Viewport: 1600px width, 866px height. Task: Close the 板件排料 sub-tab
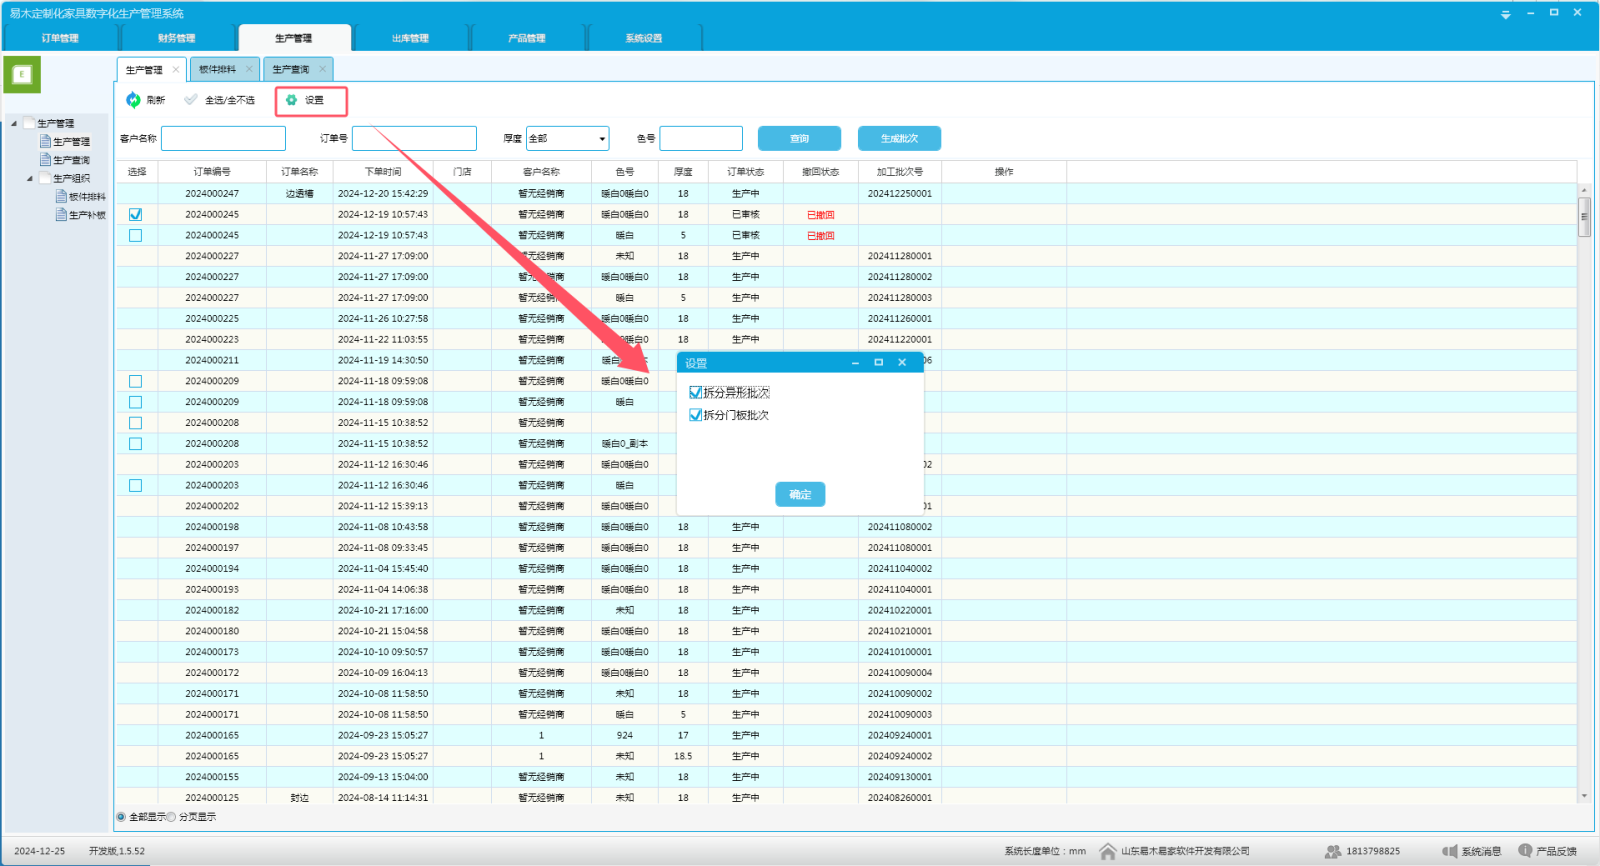coord(249,69)
